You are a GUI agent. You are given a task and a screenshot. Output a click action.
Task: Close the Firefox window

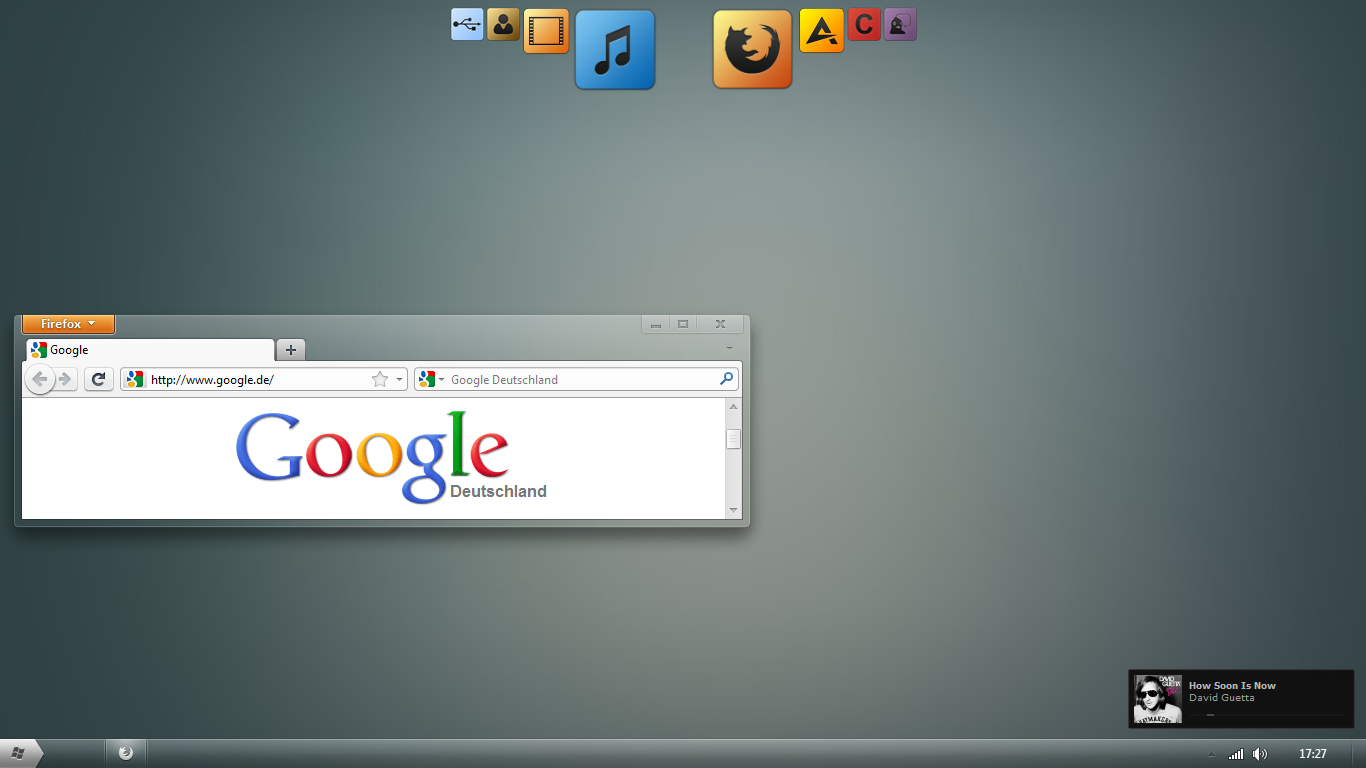tap(720, 324)
